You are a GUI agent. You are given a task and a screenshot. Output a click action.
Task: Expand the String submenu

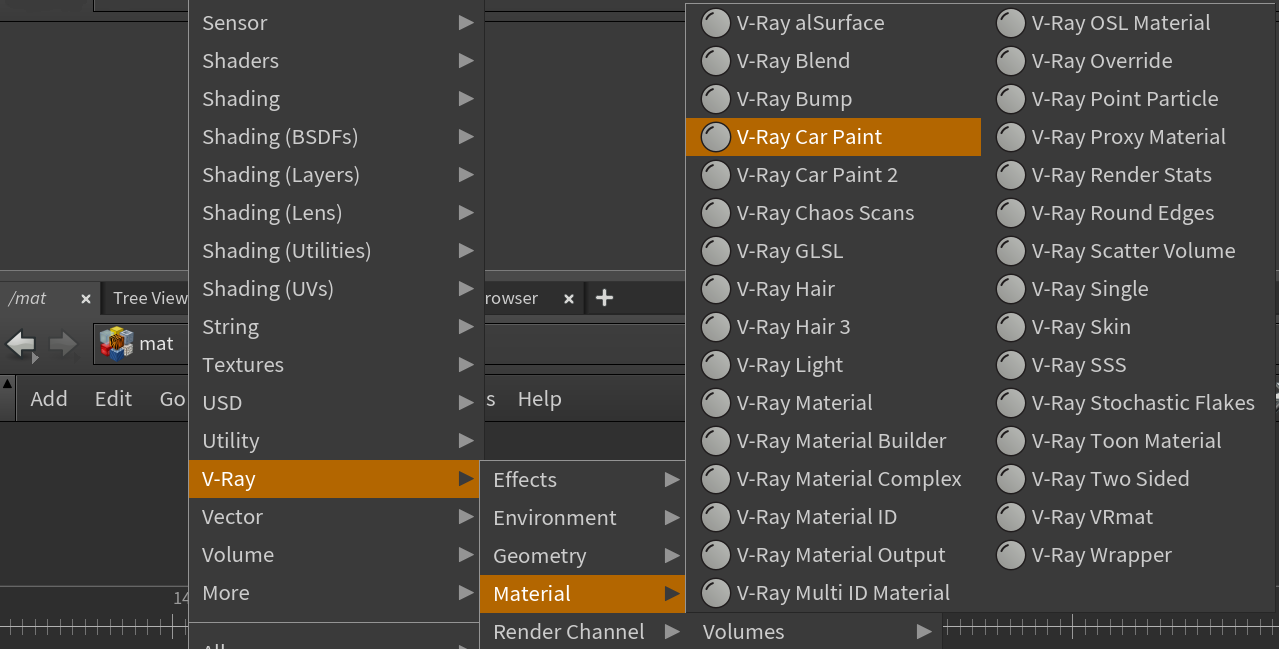coord(336,327)
